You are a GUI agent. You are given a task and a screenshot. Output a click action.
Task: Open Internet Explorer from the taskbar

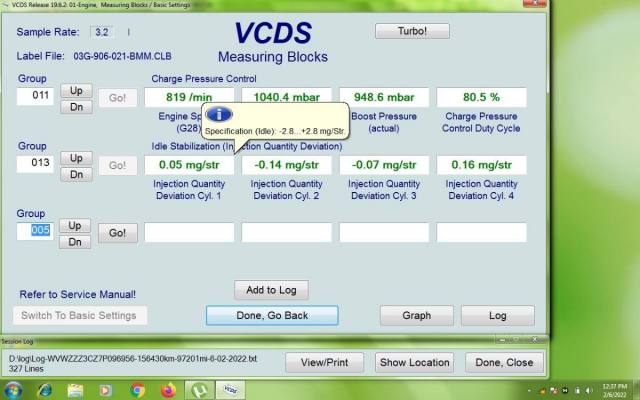point(45,389)
